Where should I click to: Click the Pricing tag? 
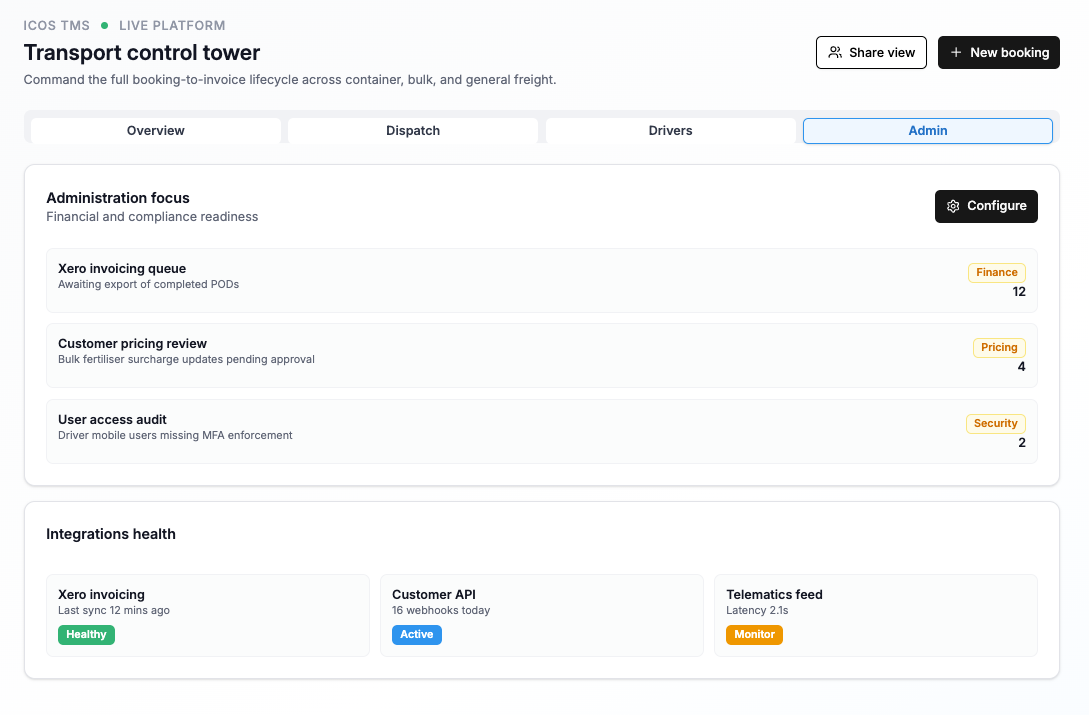coord(998,348)
